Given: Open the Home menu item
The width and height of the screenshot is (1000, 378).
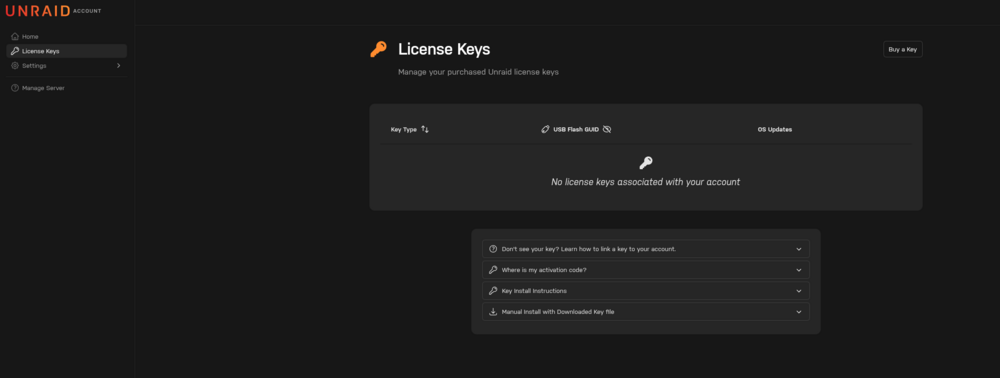Looking at the screenshot, I should (x=66, y=36).
